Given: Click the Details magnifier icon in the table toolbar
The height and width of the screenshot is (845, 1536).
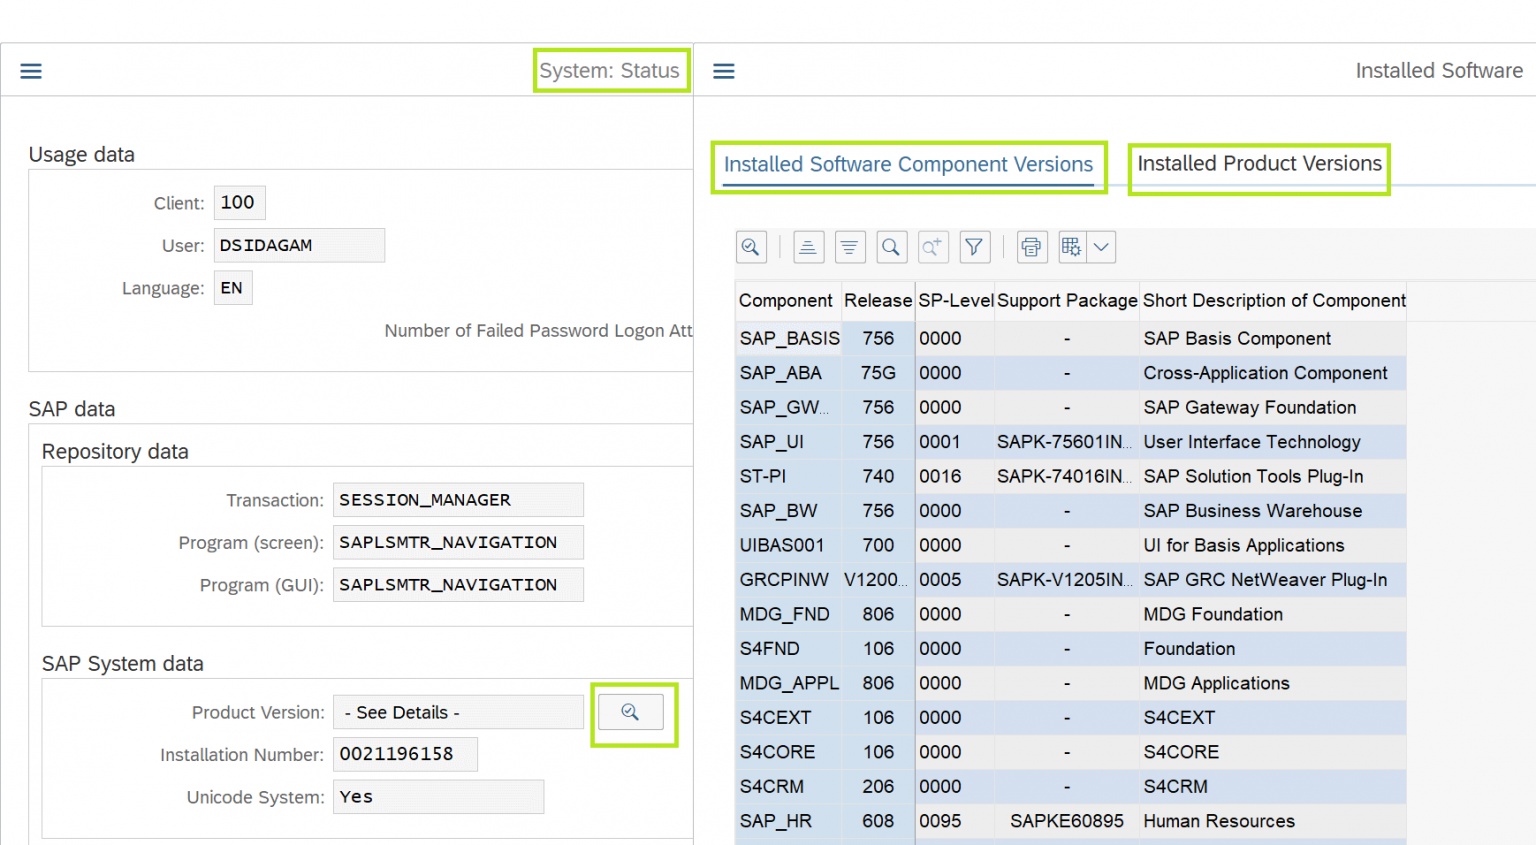Looking at the screenshot, I should [751, 247].
